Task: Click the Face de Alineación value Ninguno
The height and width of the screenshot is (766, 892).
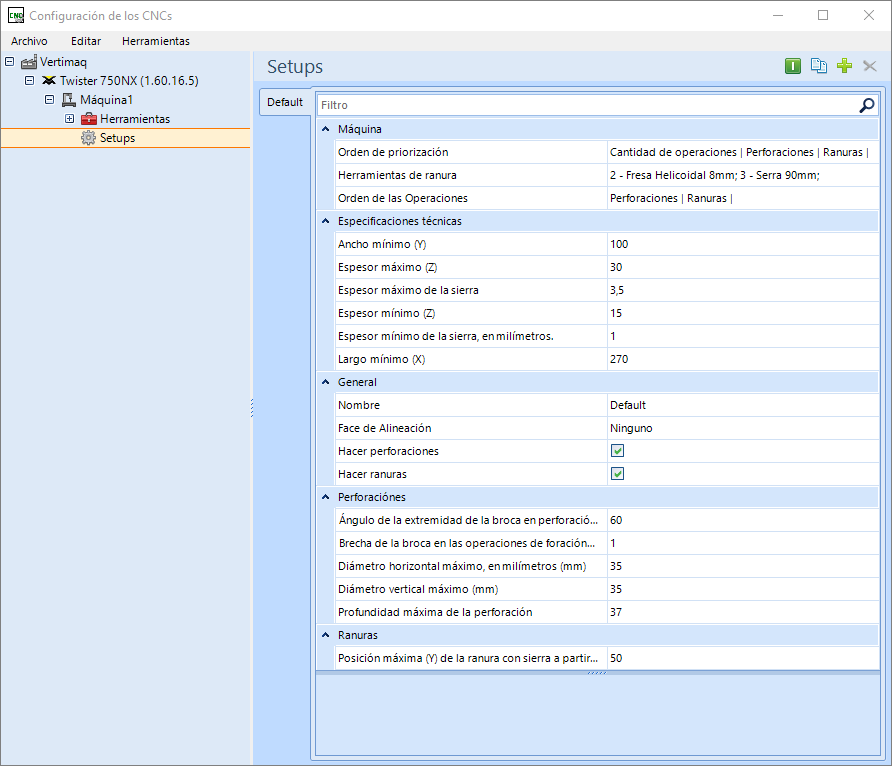Action: point(743,428)
